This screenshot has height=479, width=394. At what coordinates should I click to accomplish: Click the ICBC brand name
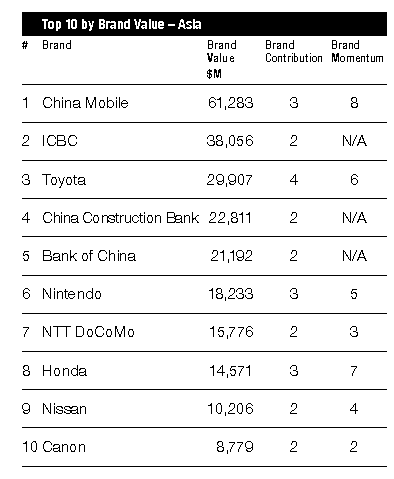(x=60, y=141)
